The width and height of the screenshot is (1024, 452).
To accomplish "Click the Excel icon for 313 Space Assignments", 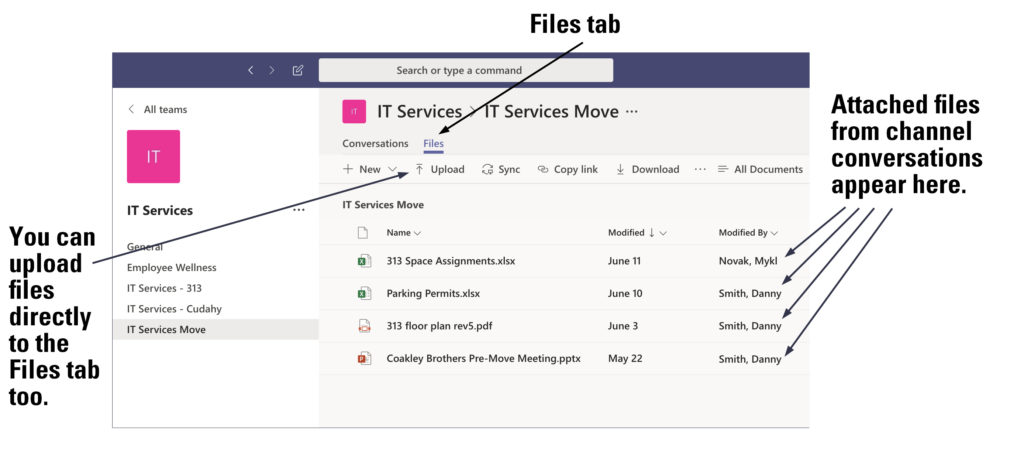I will point(364,261).
